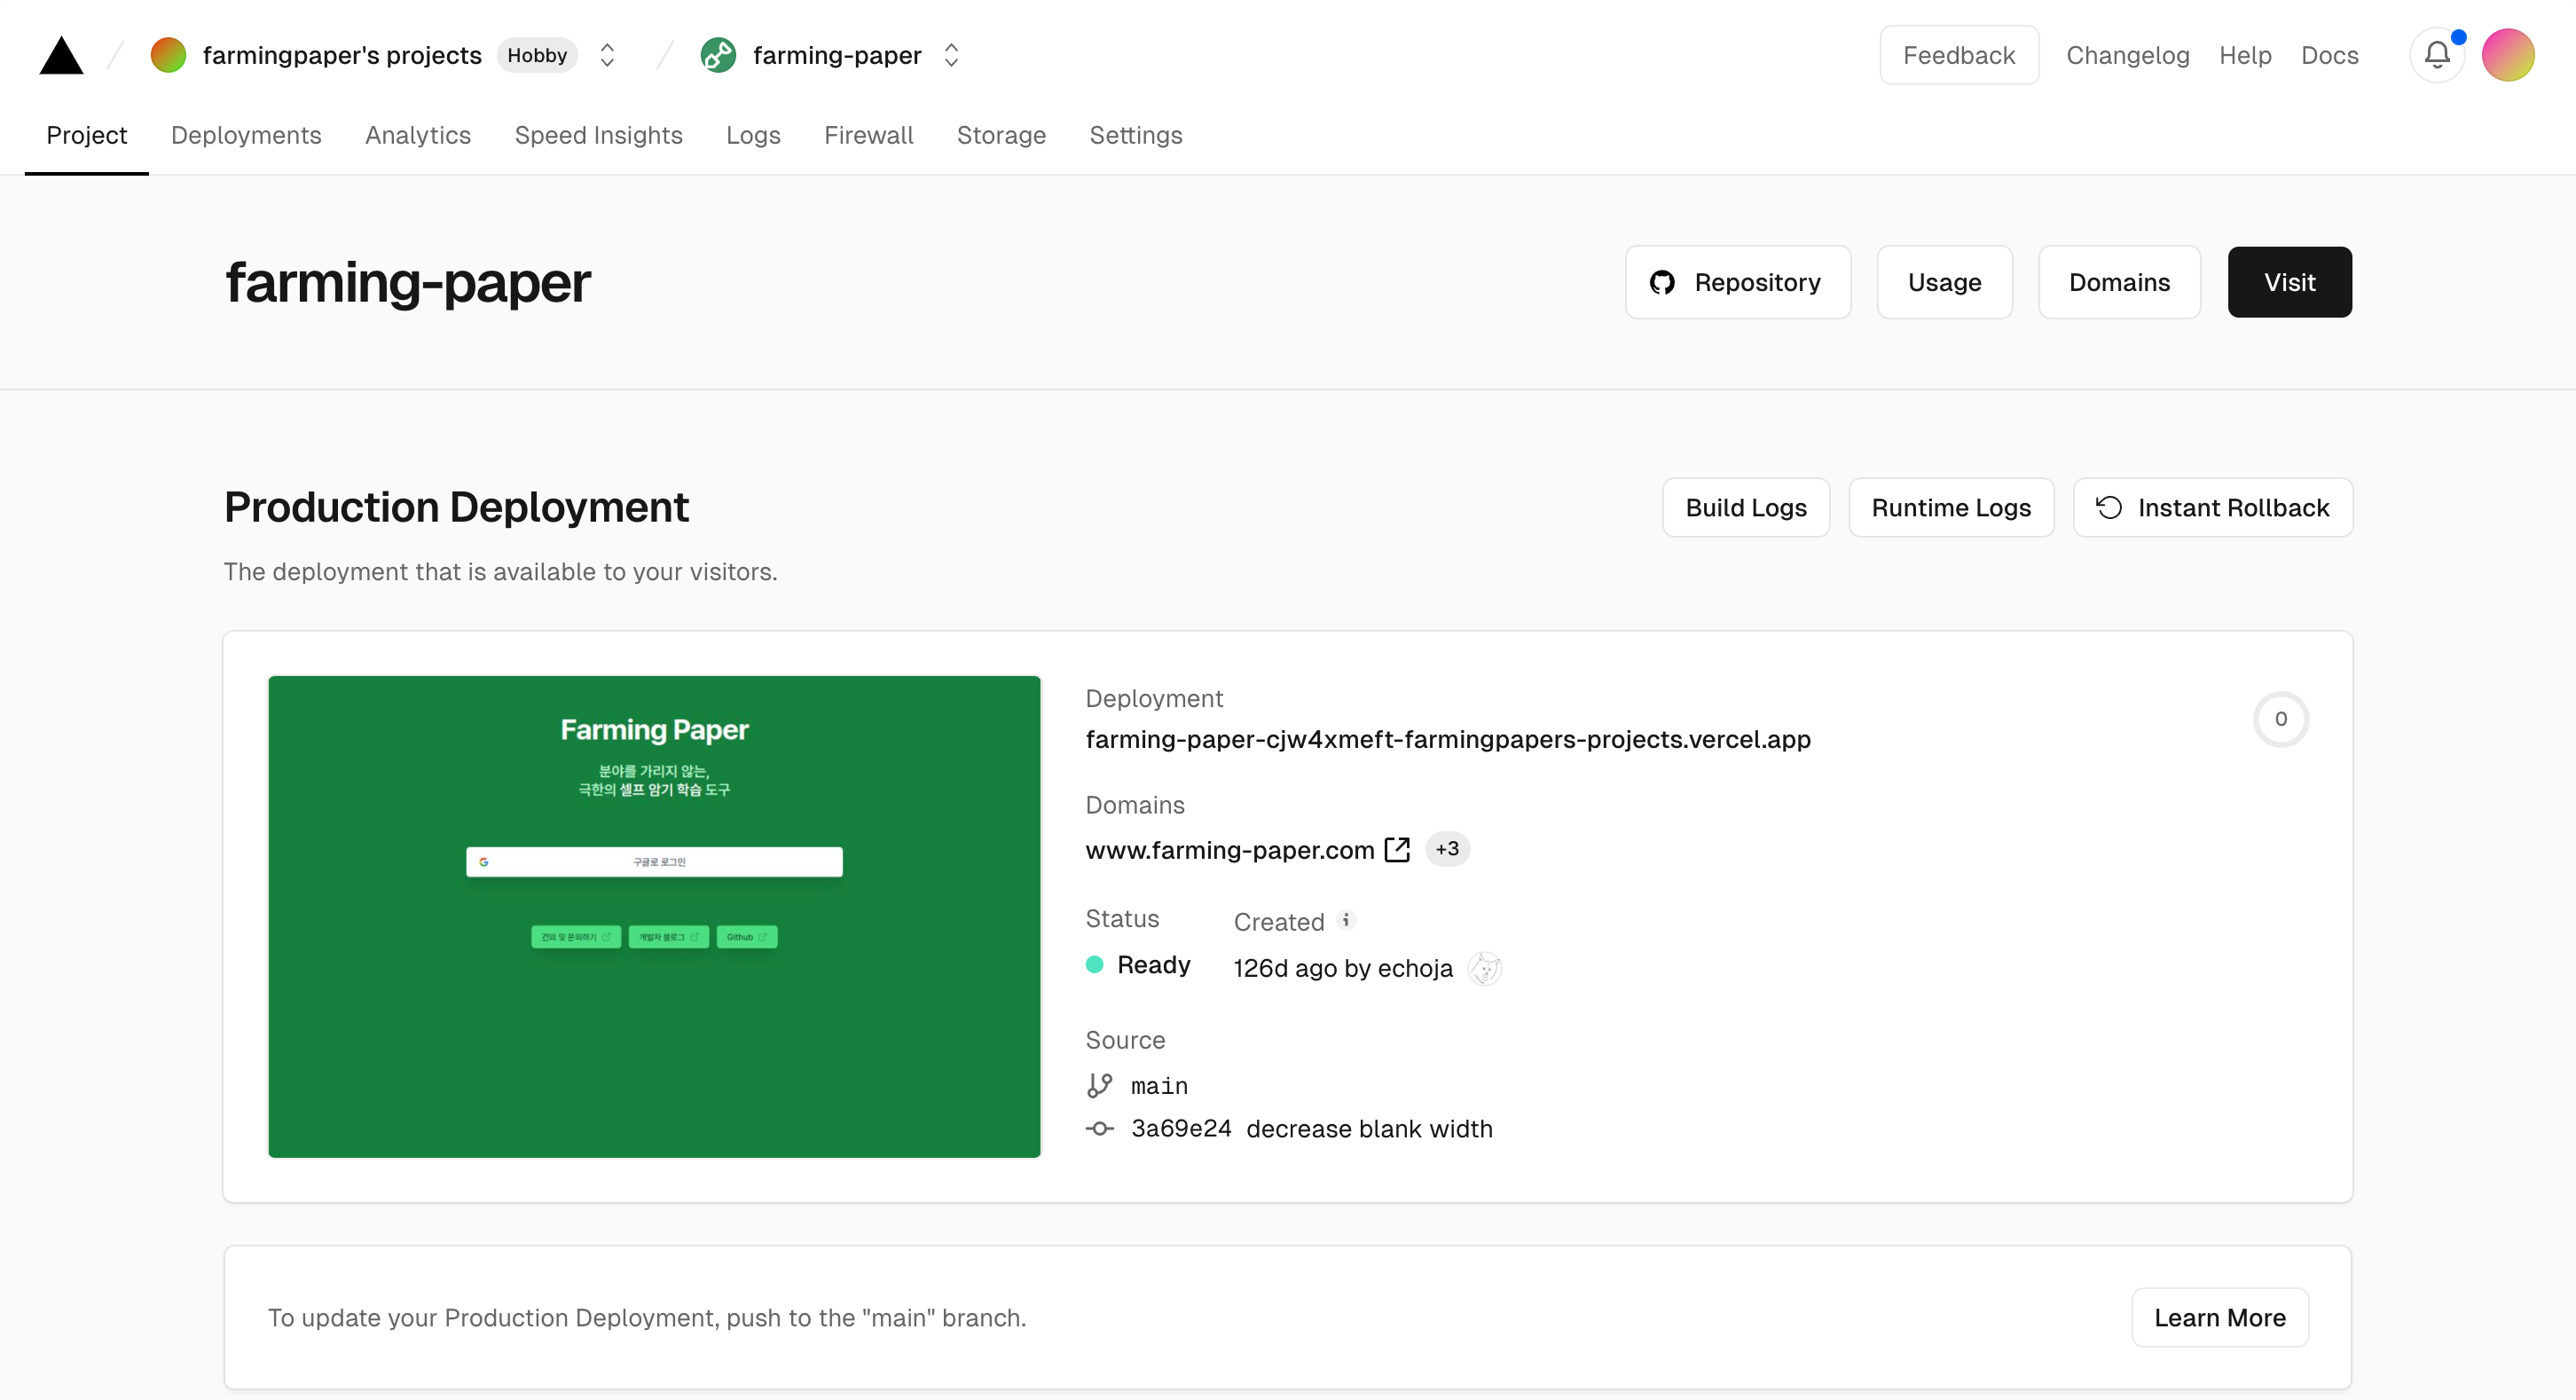Click the info icon next to Created
This screenshot has width=2576, height=1400.
[x=1346, y=920]
